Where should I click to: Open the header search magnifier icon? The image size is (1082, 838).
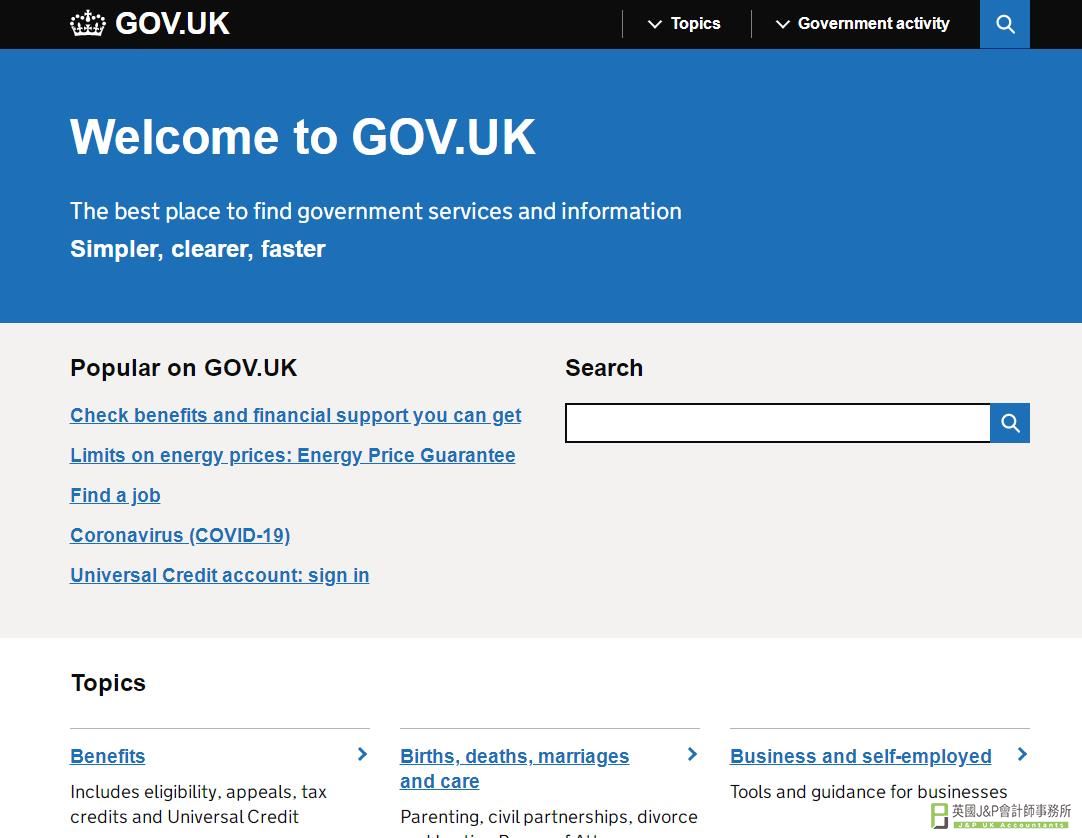pyautogui.click(x=1005, y=24)
